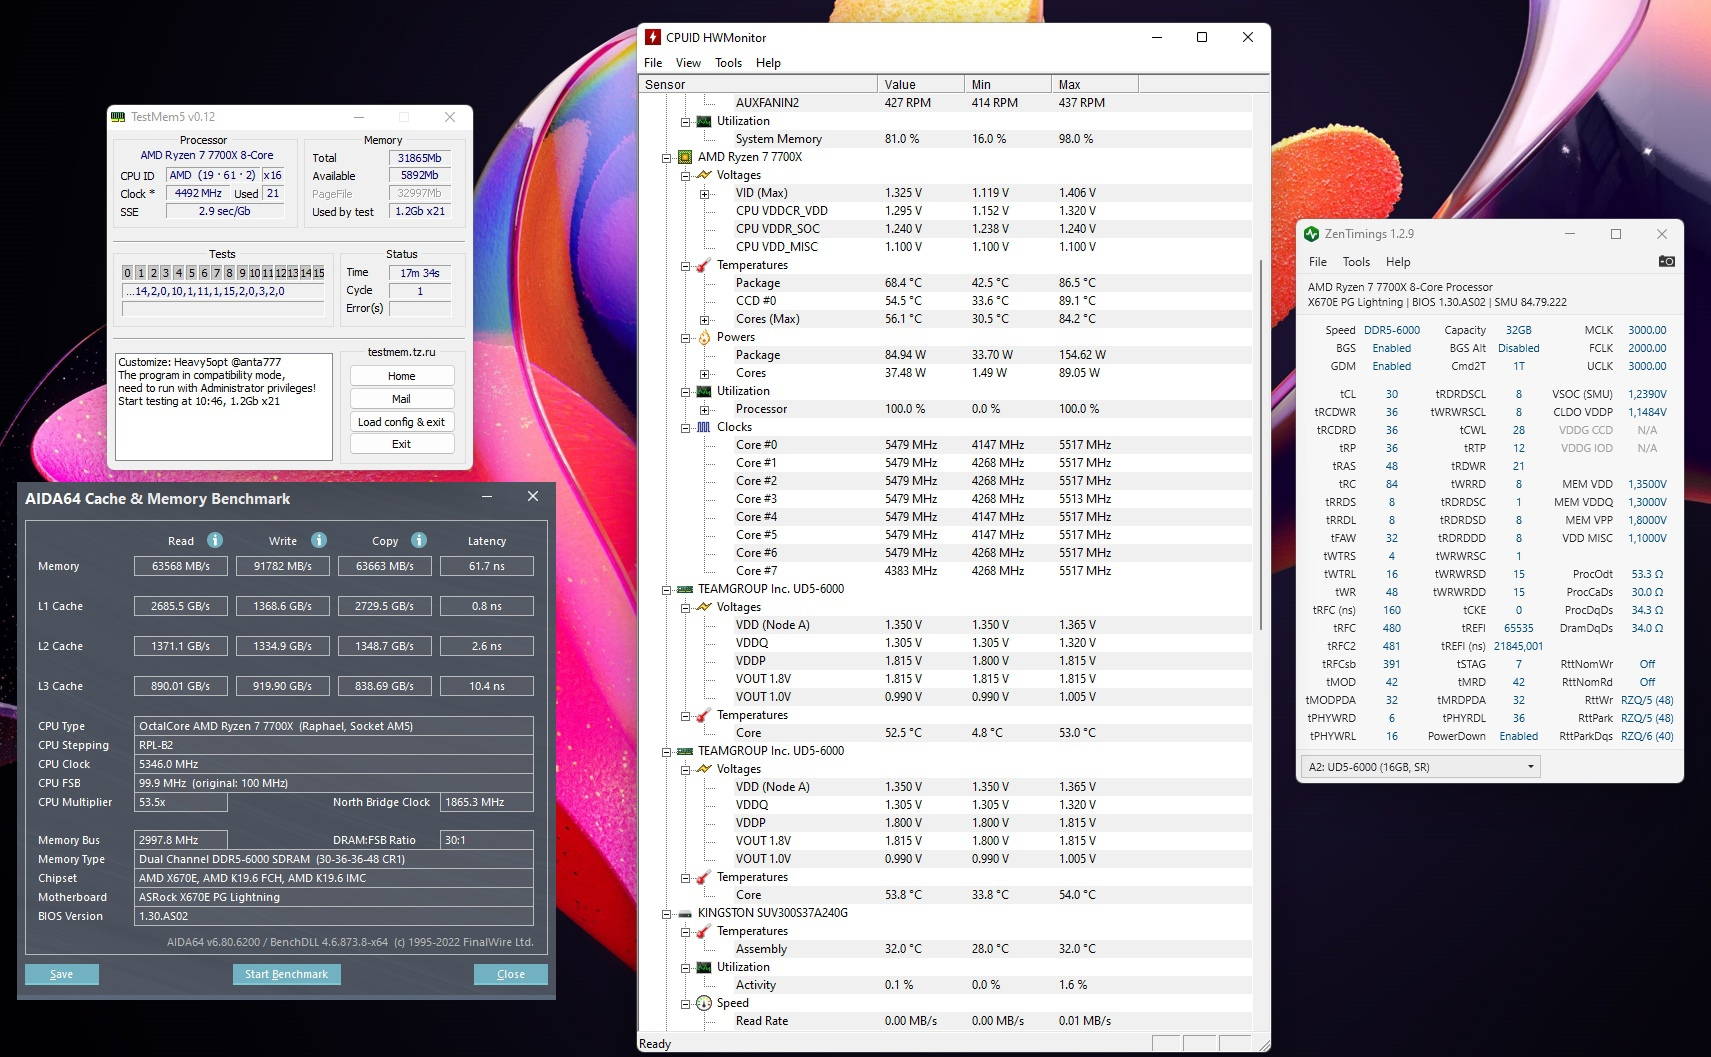Viewport: 1711px width, 1057px height.
Task: Click the Temperatures icon under KINGSTON SUV300S37A240G
Action: [704, 931]
